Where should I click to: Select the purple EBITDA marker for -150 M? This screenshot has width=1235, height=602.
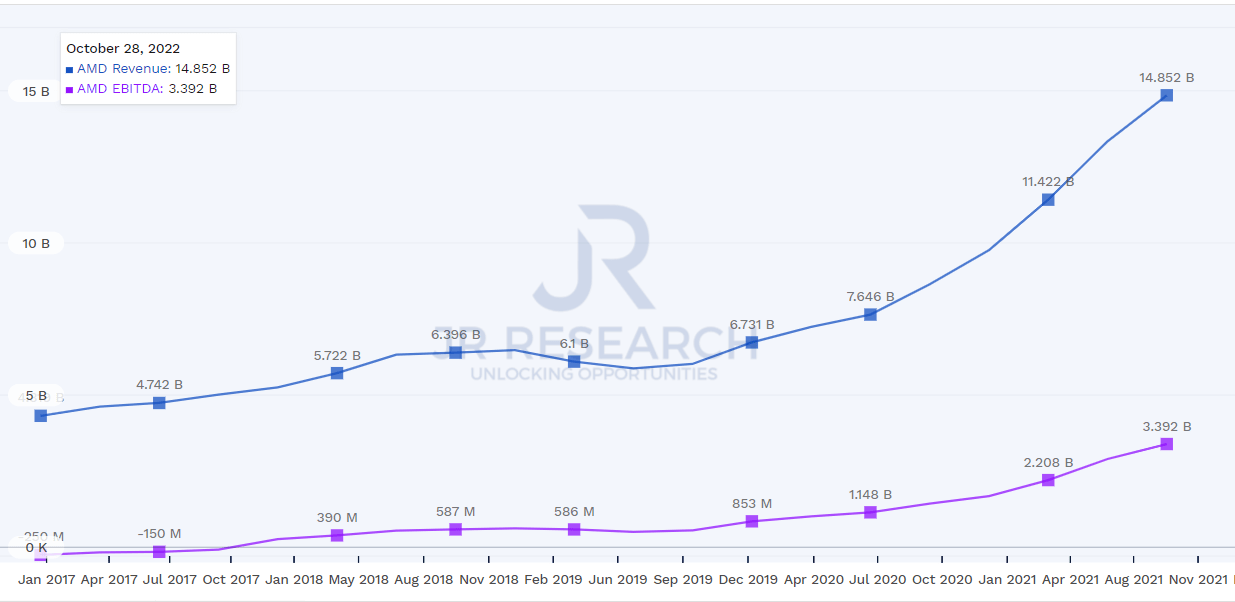click(x=159, y=552)
